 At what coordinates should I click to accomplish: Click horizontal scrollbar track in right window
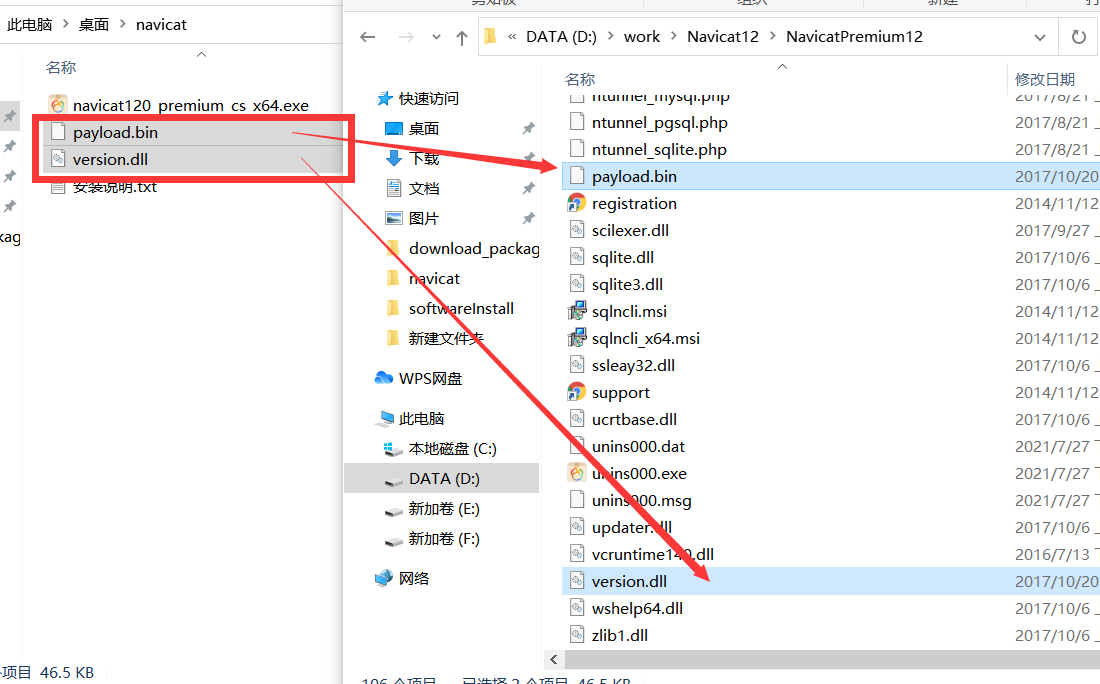coord(832,659)
